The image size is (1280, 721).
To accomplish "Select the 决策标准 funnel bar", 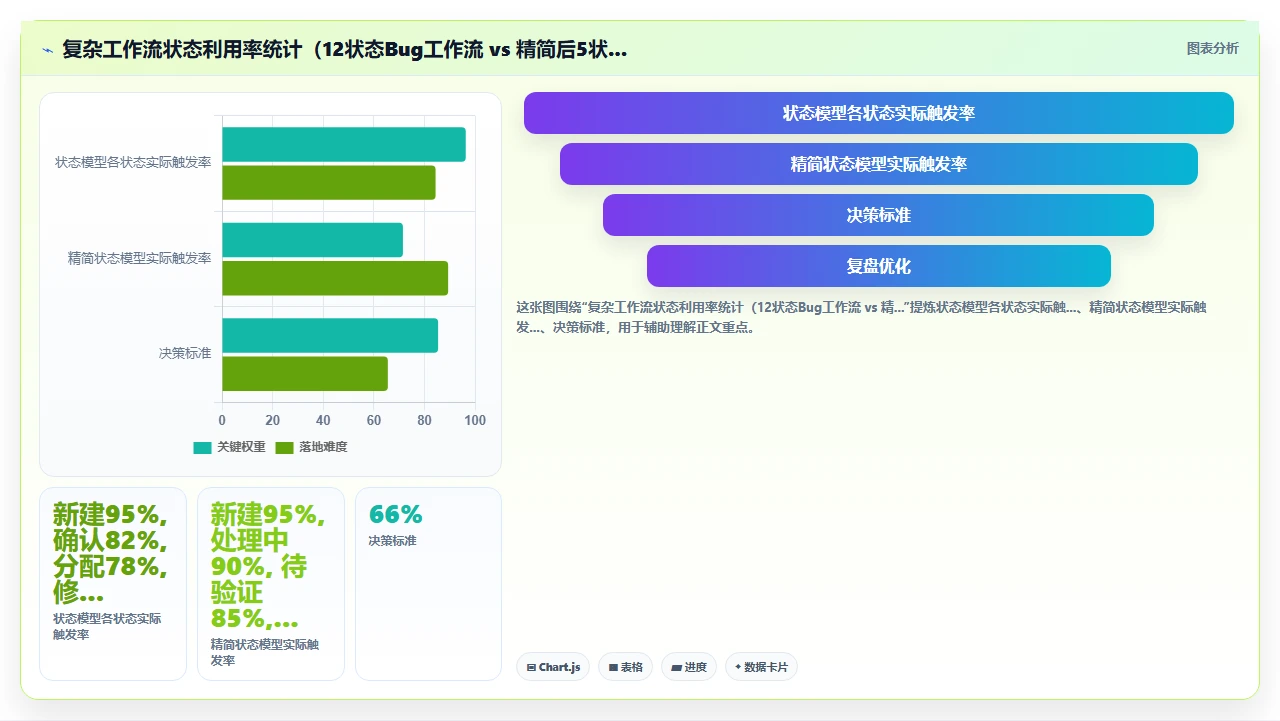I will (878, 215).
